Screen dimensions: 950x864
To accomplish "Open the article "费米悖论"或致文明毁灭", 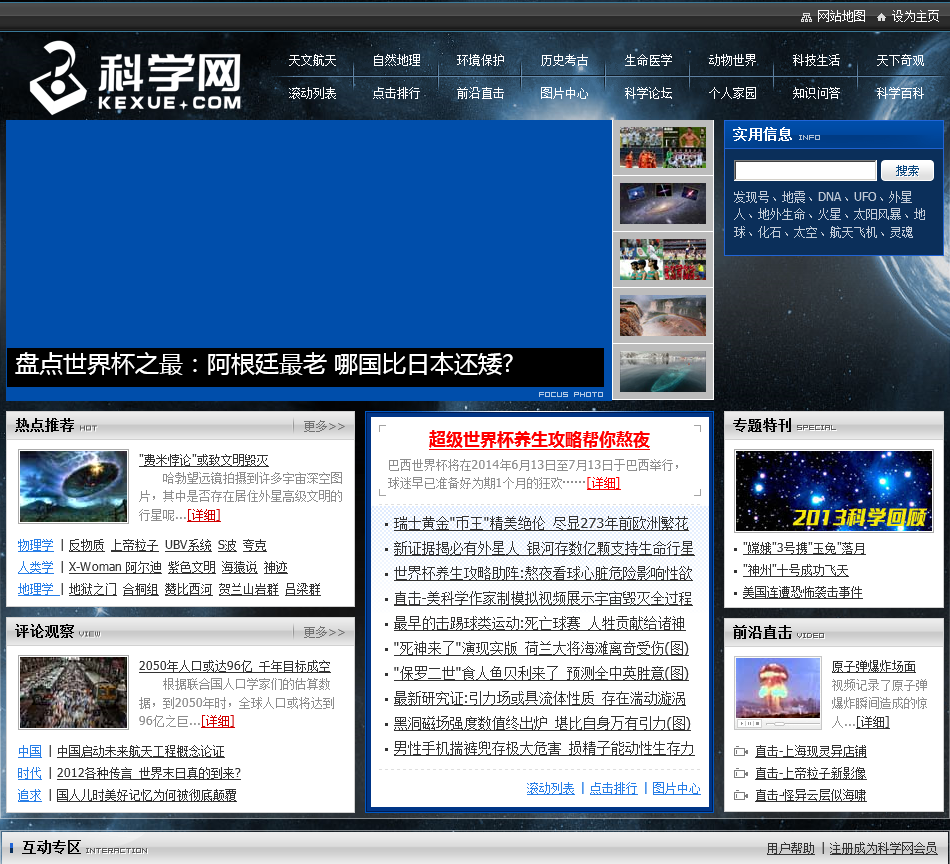I will [204, 460].
